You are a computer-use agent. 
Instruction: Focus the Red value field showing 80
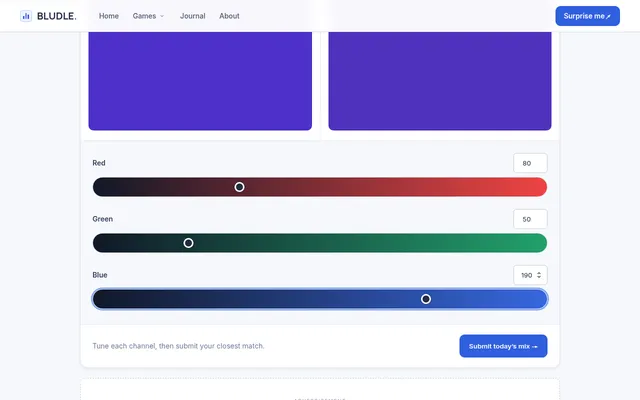coord(530,163)
